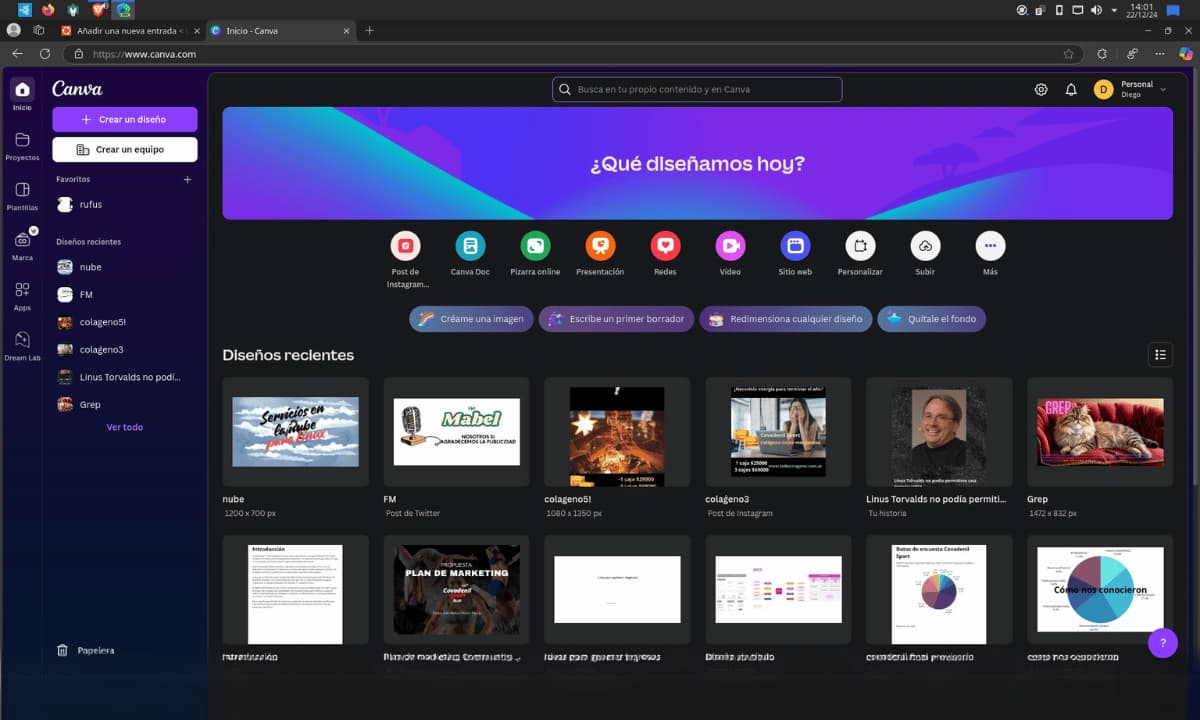The width and height of the screenshot is (1200, 720).
Task: Click the Subir upload icon
Action: pyautogui.click(x=925, y=245)
